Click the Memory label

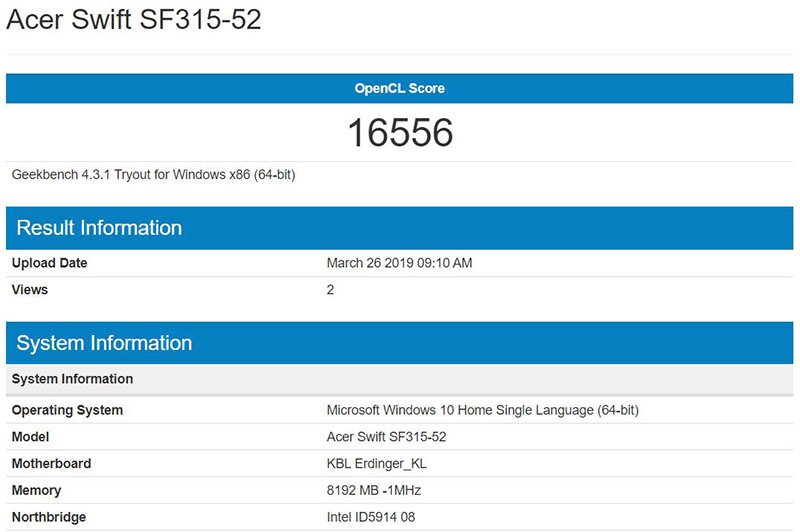36,491
